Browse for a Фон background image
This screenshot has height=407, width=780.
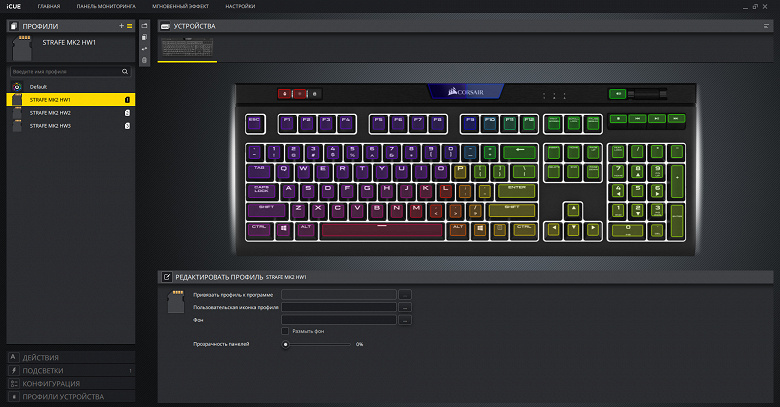pyautogui.click(x=405, y=320)
